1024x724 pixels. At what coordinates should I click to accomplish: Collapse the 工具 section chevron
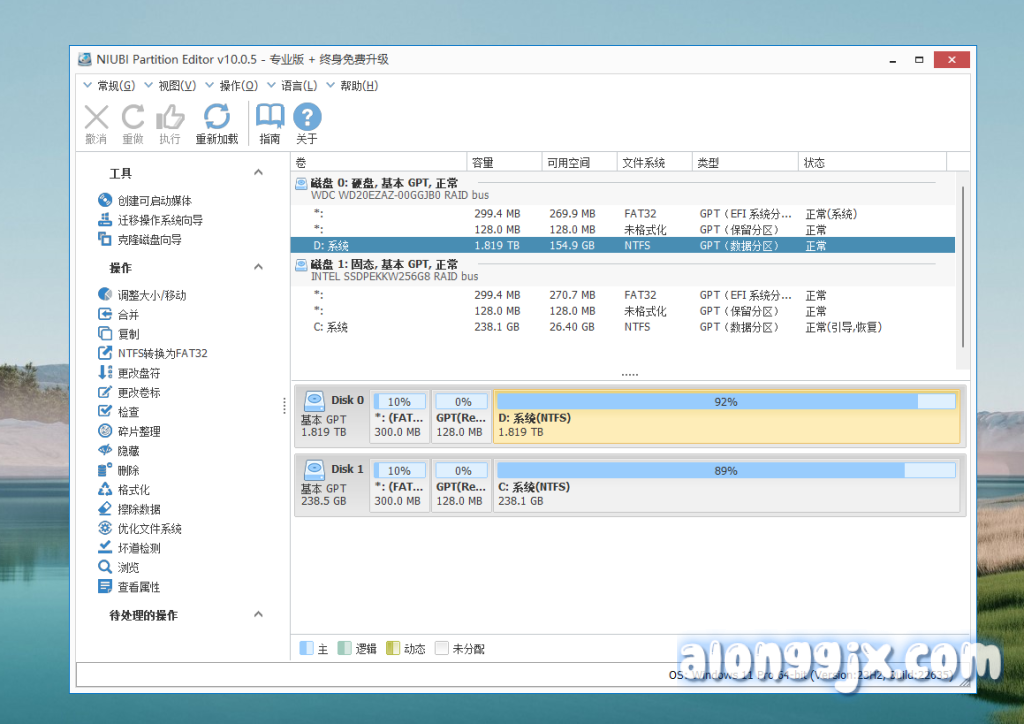point(258,173)
